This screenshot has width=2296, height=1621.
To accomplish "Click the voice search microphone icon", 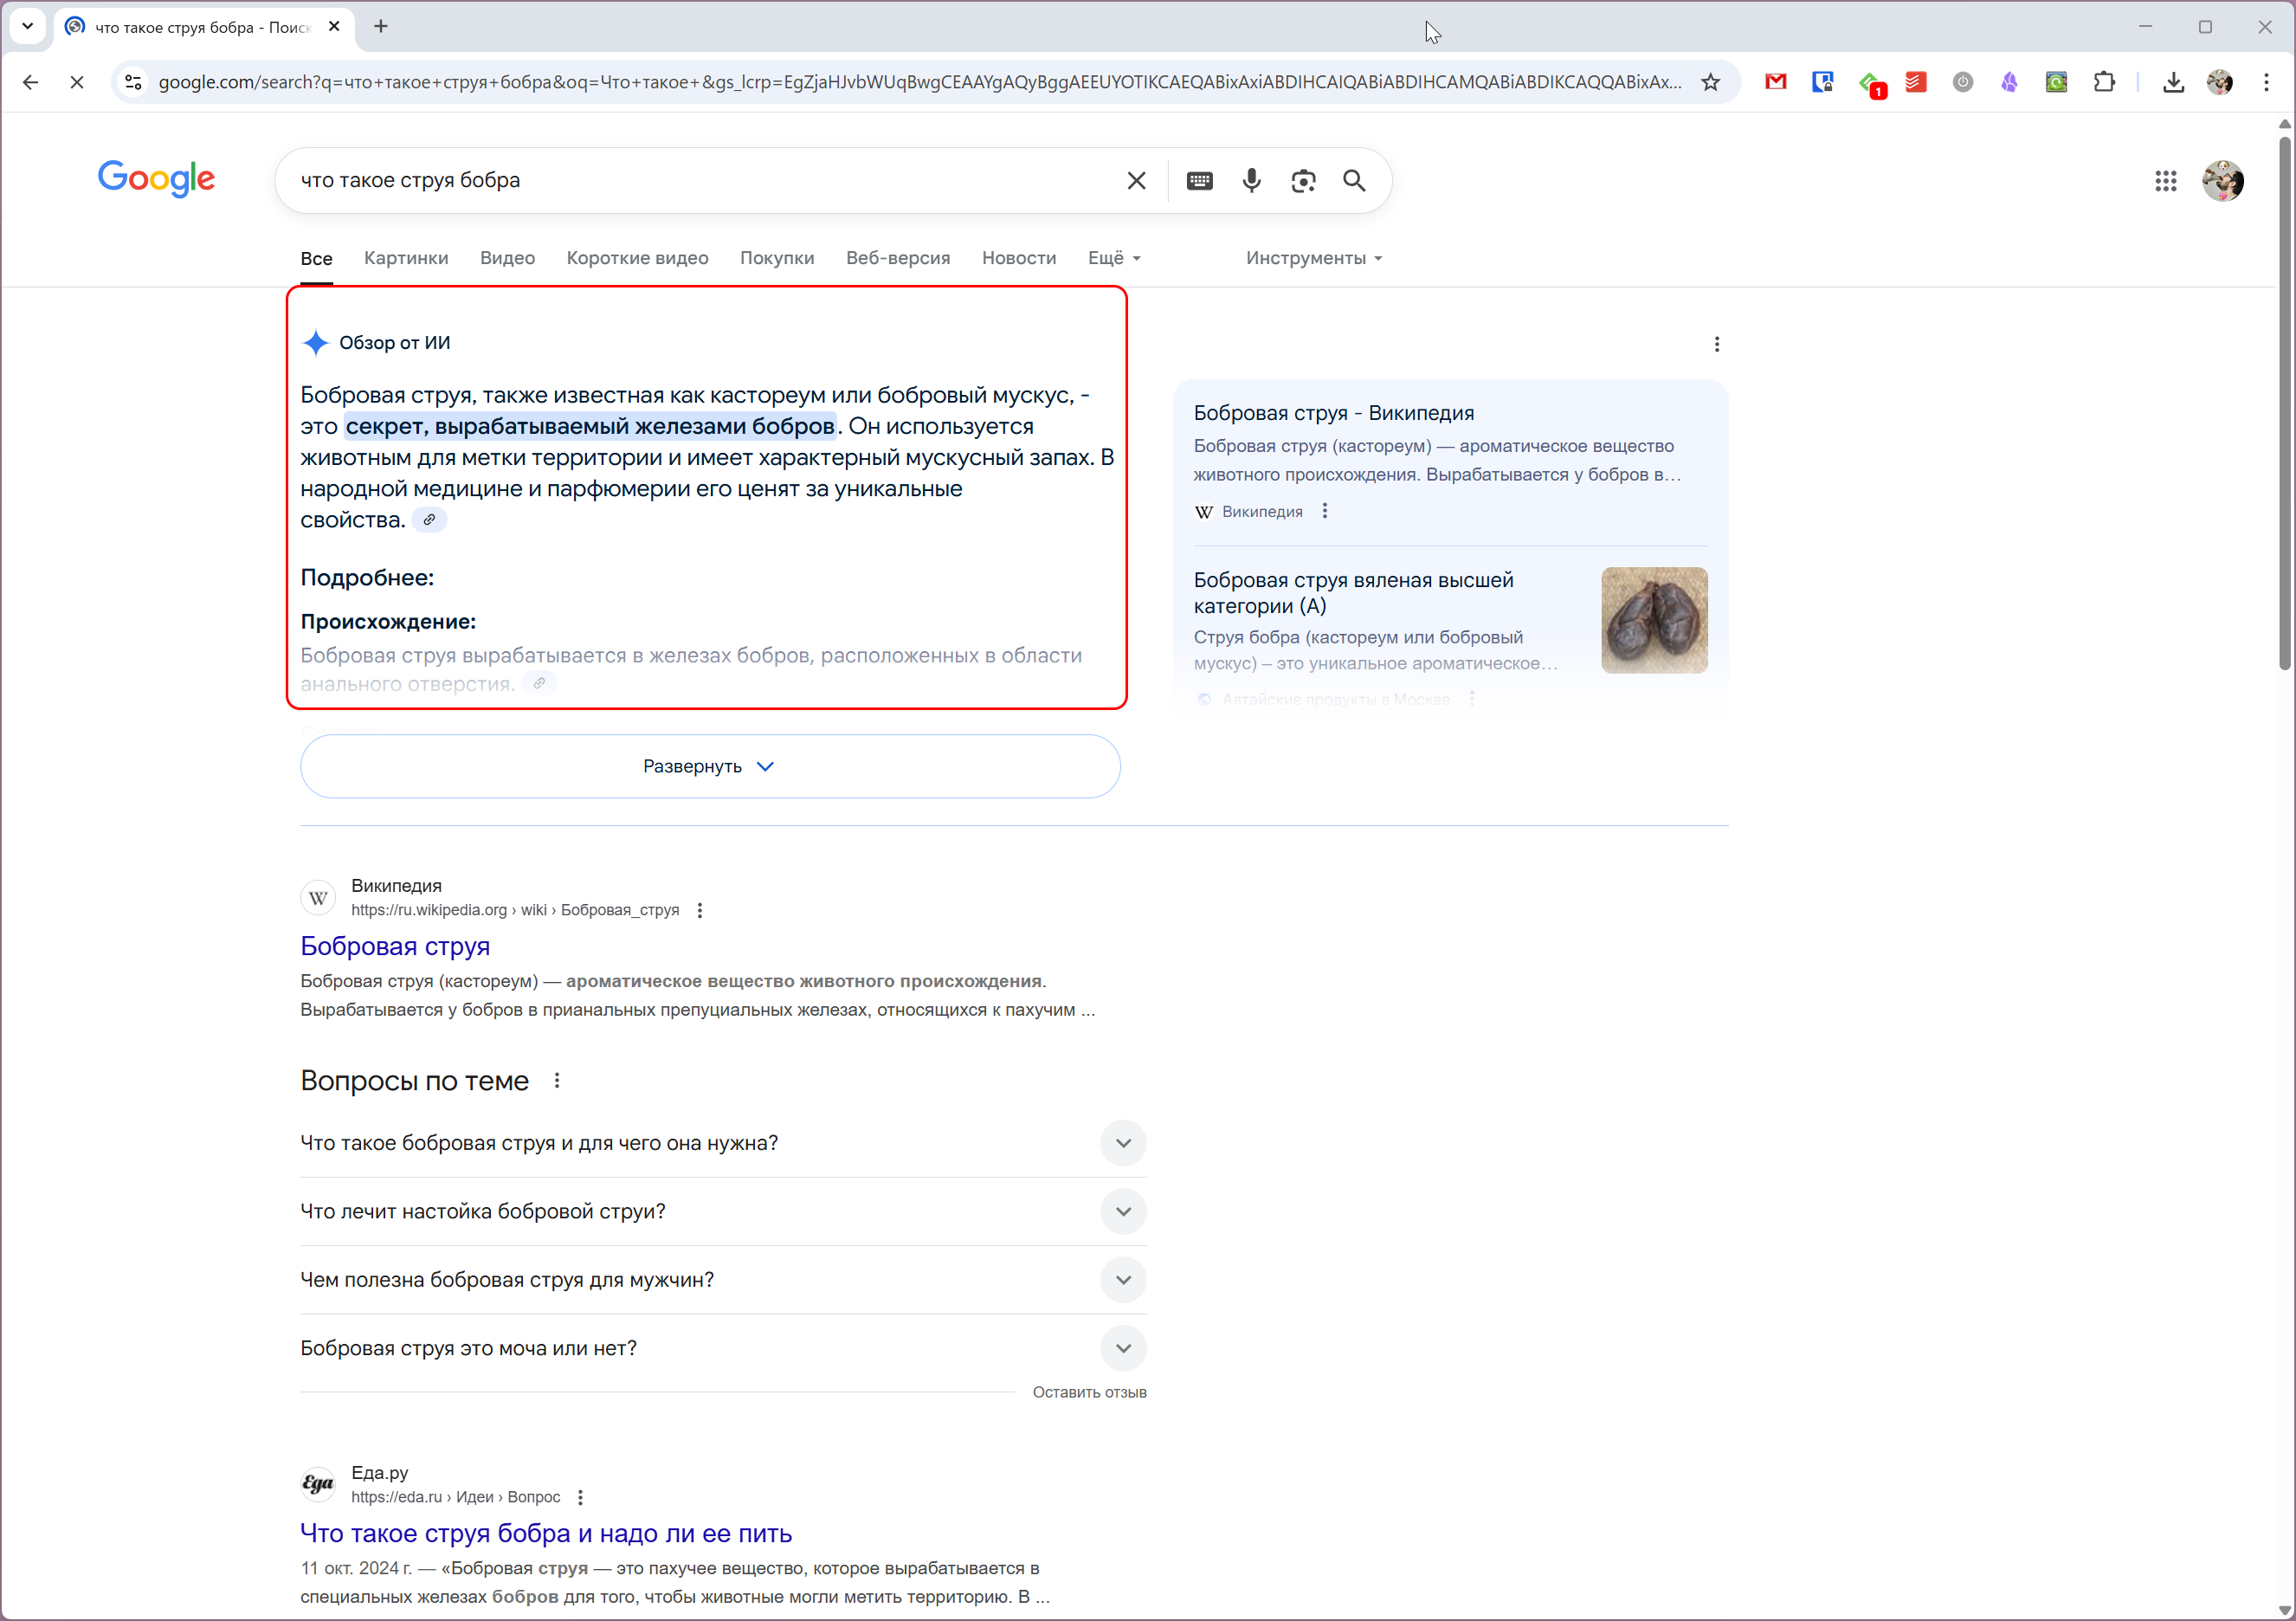I will [x=1251, y=181].
